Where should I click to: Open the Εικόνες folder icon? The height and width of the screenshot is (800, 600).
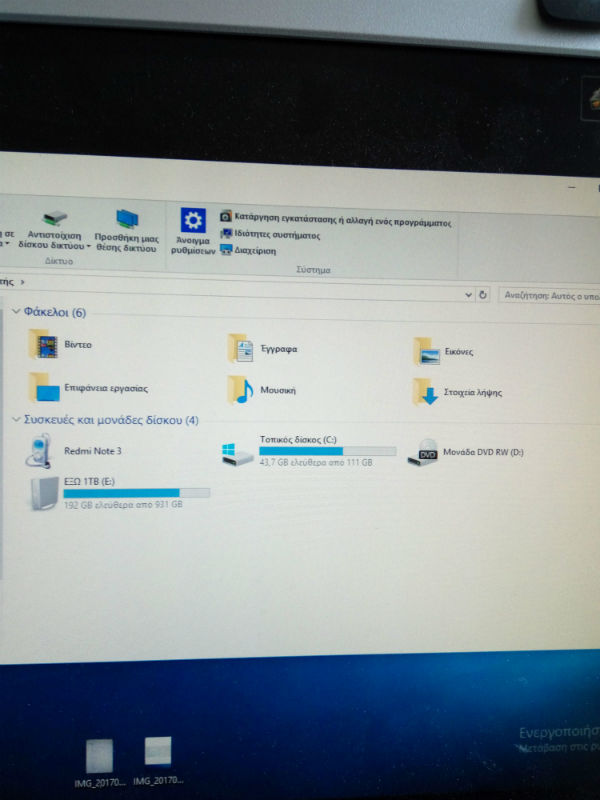427,351
